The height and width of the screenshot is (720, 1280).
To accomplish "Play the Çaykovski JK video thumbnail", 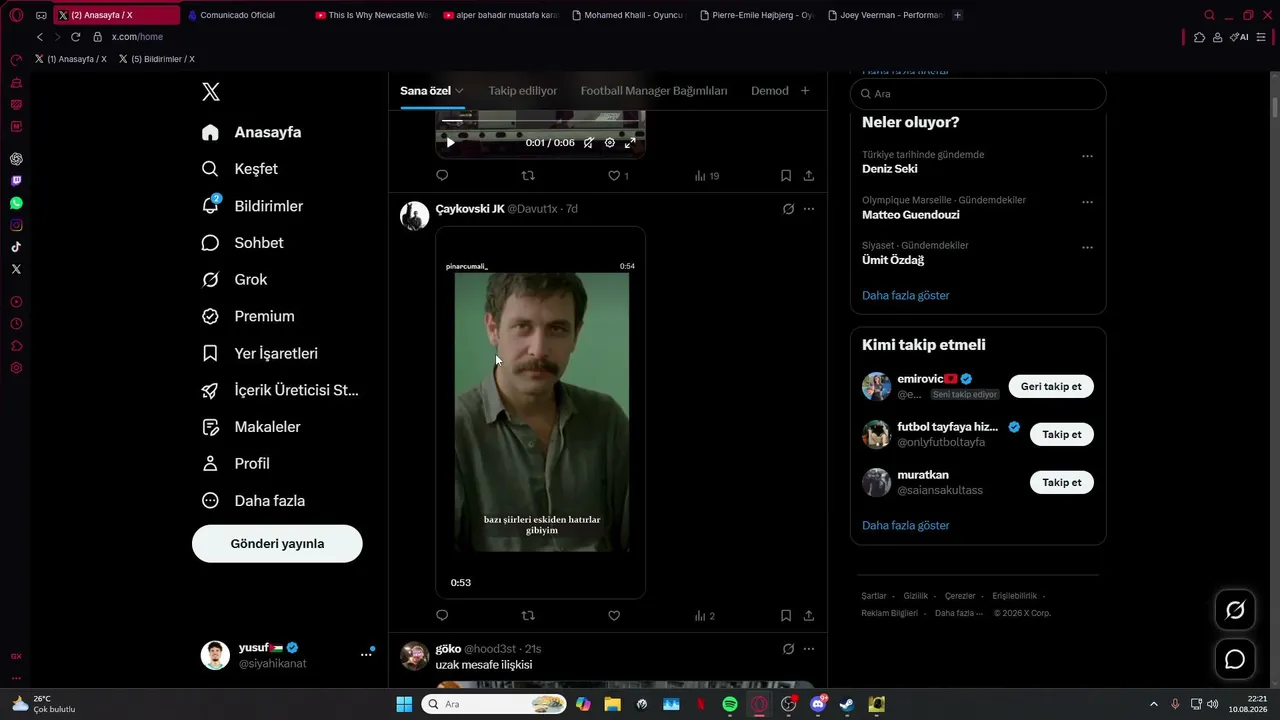I will [541, 413].
